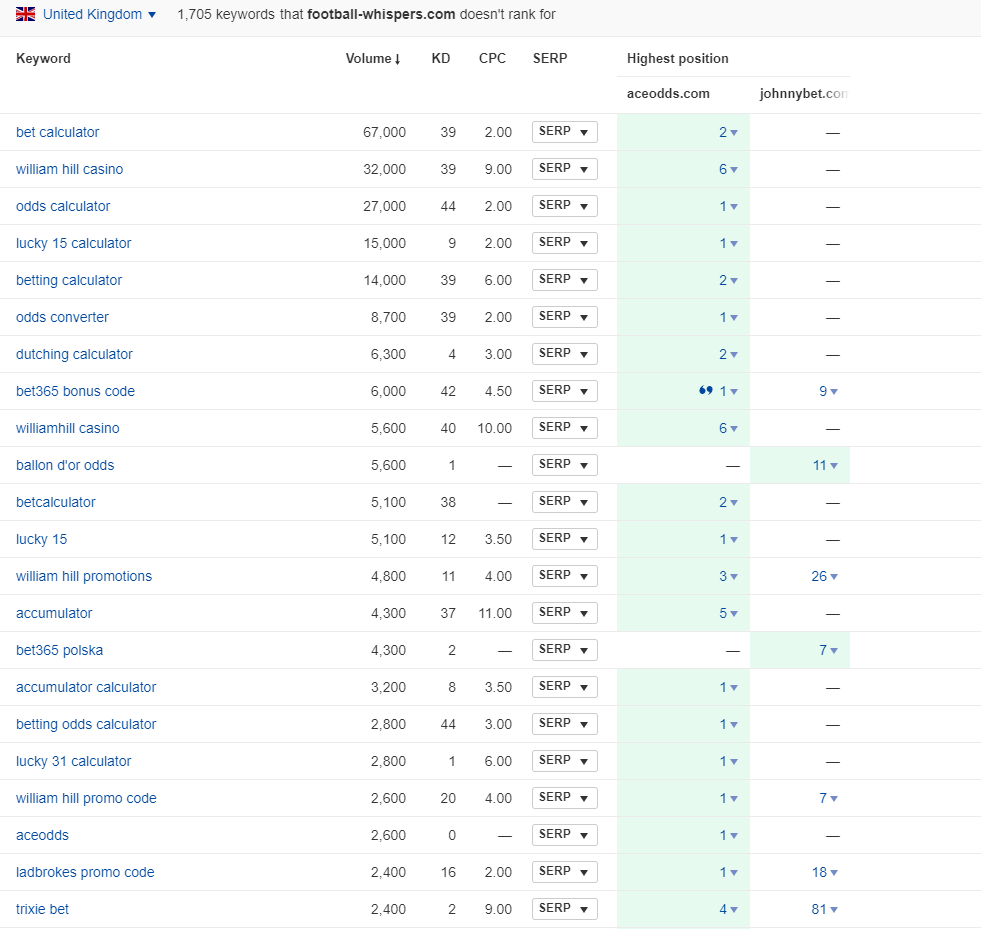Open the betcalculator keyword link
The height and width of the screenshot is (929, 981).
pyautogui.click(x=56, y=502)
